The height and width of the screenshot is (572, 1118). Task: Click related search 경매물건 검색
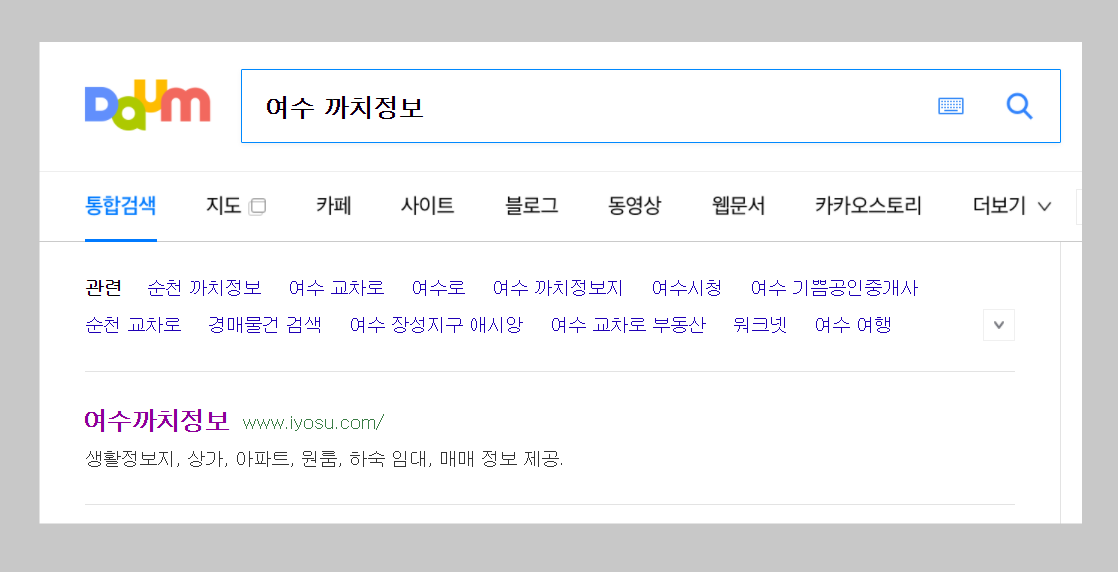pyautogui.click(x=265, y=325)
